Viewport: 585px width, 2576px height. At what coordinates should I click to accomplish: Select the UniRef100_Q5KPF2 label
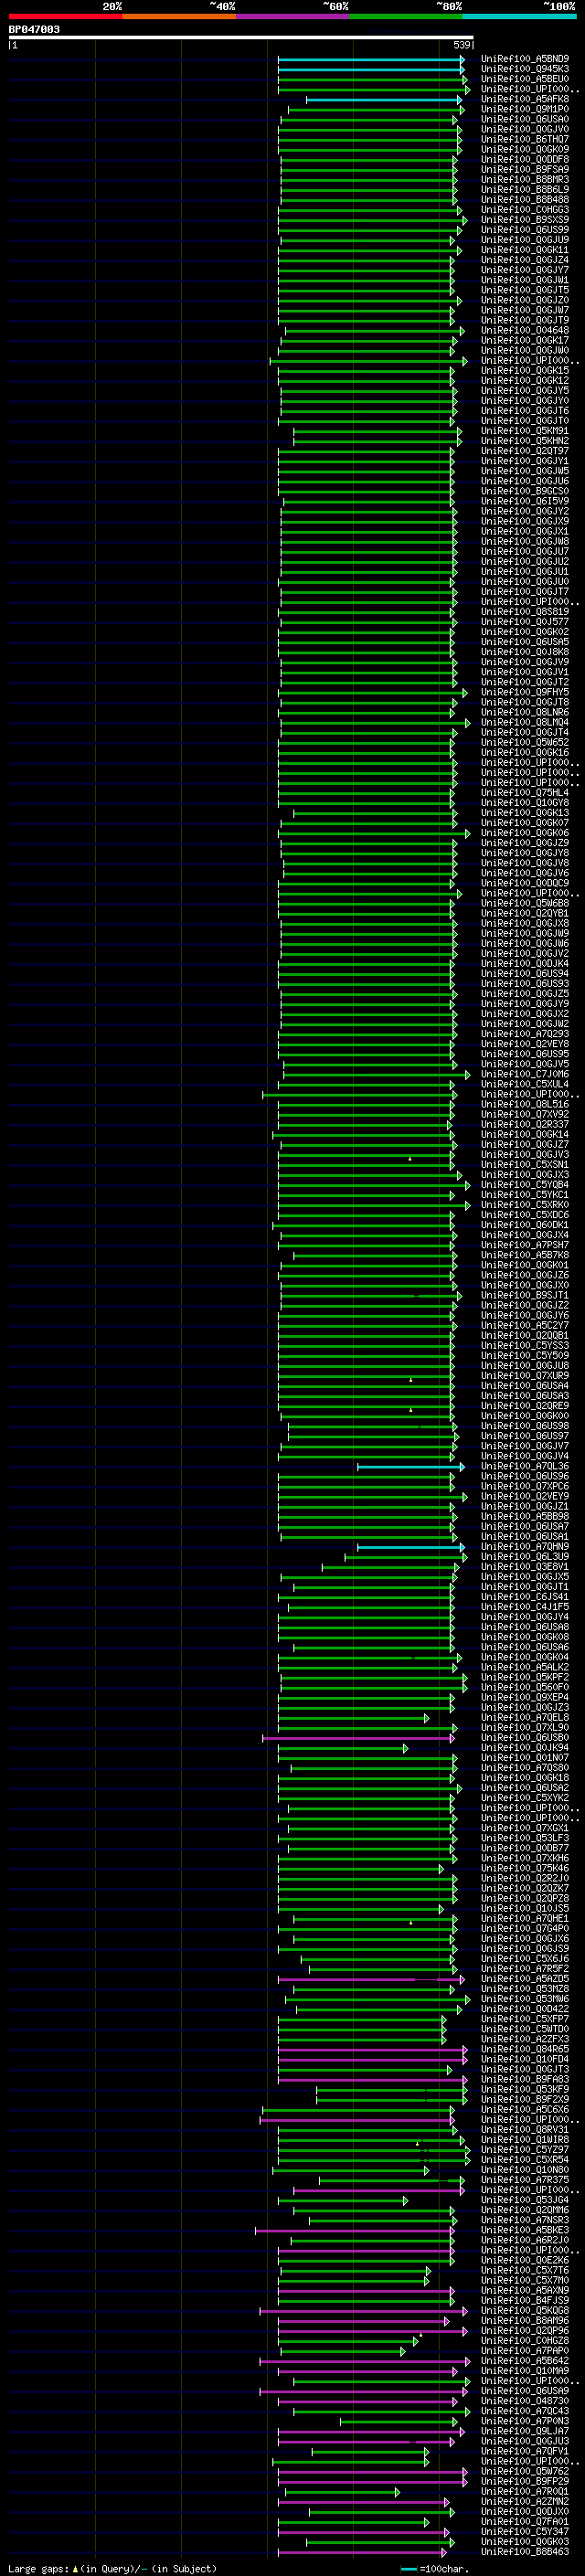[x=525, y=1677]
